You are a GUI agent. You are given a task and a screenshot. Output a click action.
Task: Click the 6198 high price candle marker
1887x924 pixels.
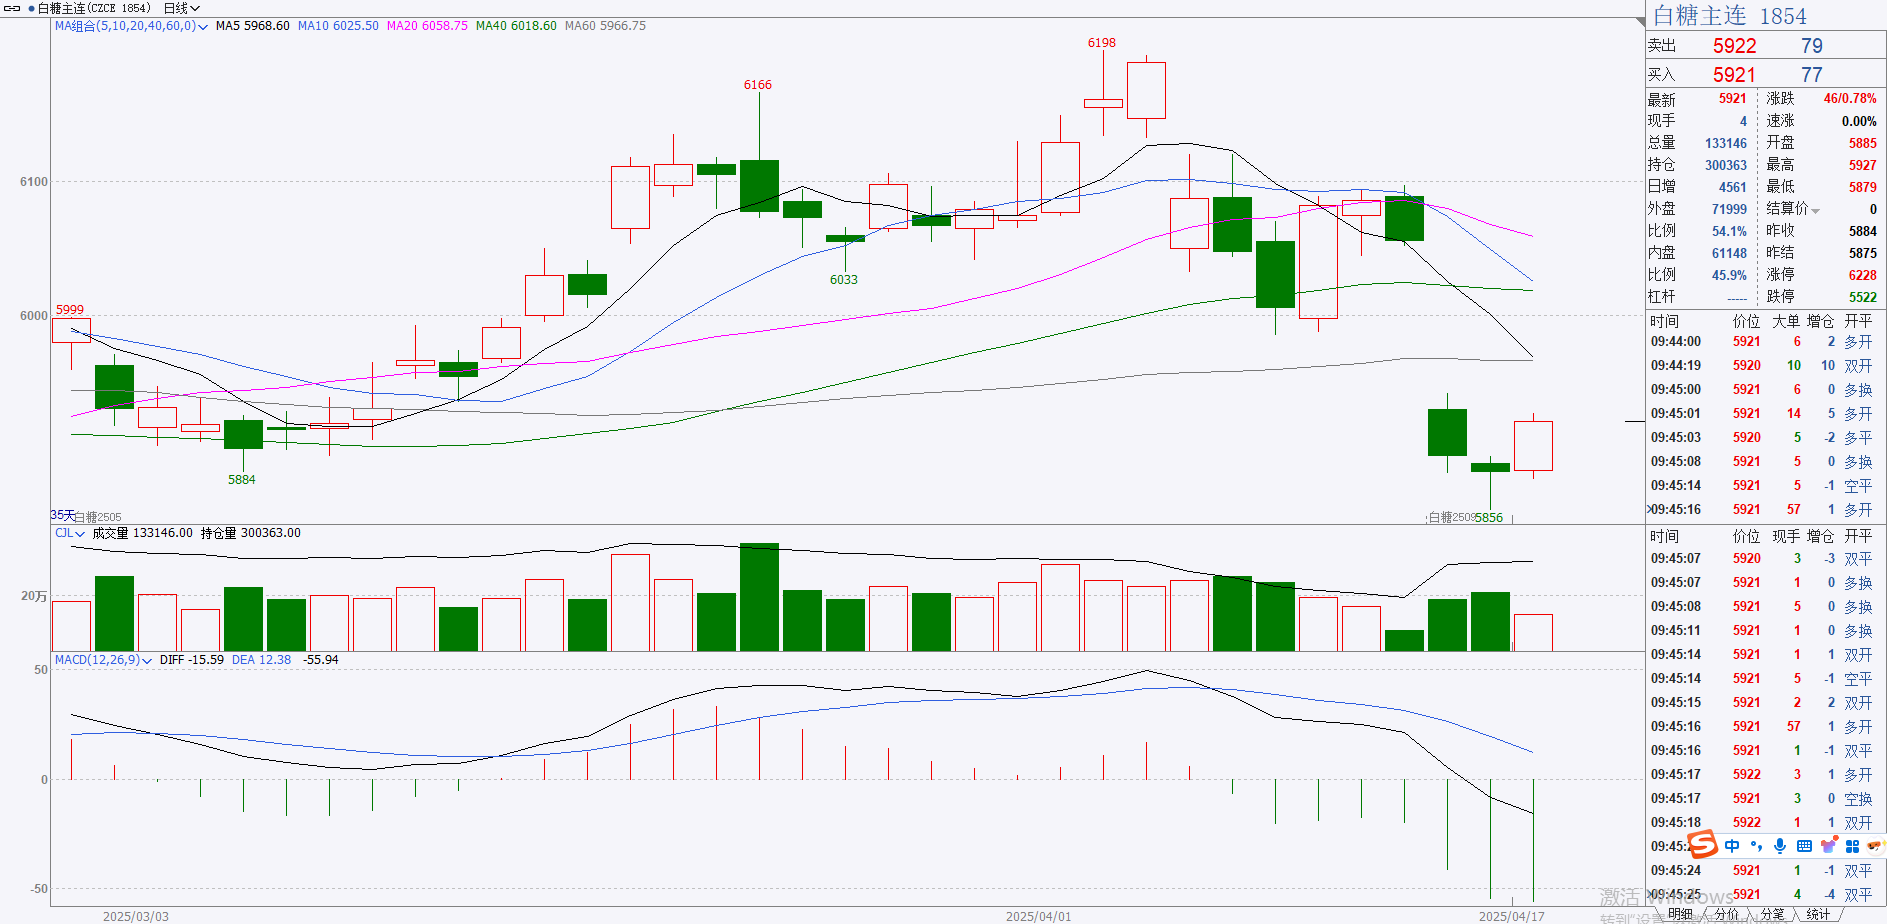tap(1102, 43)
